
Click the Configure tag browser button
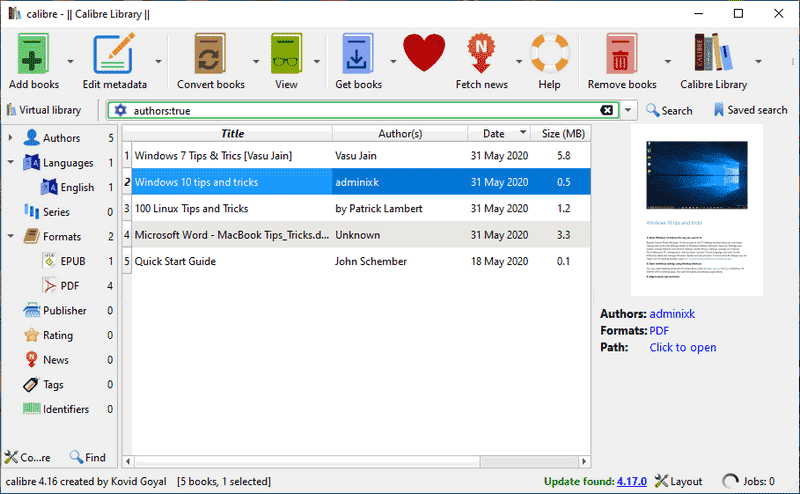point(28,457)
